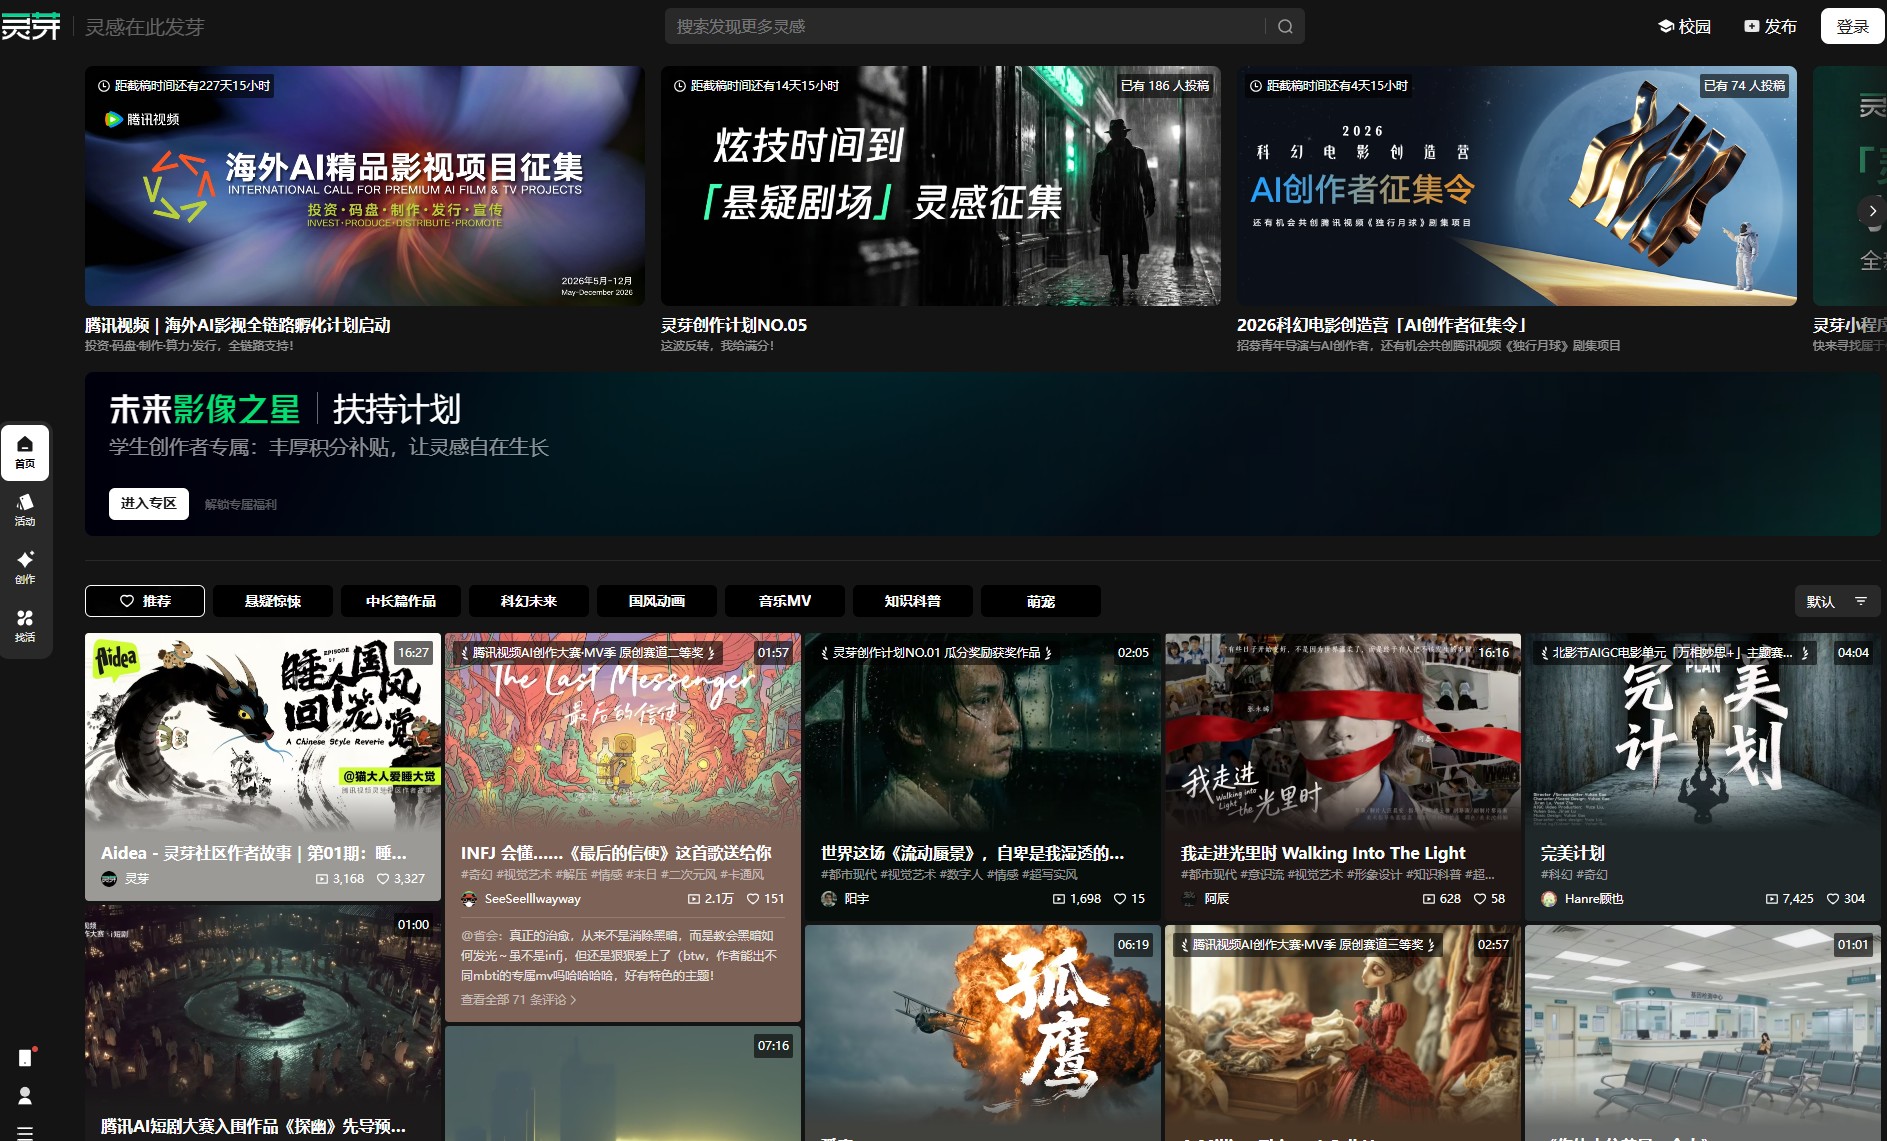The image size is (1887, 1141).
Task: Select the 推荐 category tab
Action: [145, 601]
